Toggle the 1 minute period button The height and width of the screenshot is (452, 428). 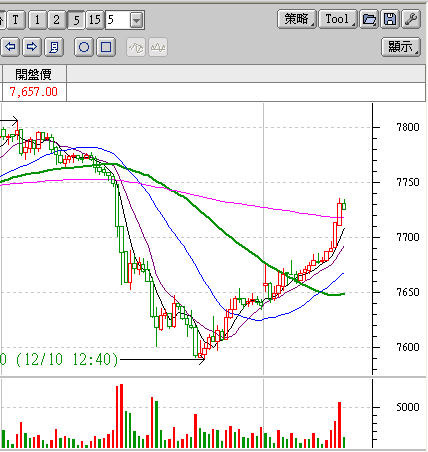click(x=37, y=20)
